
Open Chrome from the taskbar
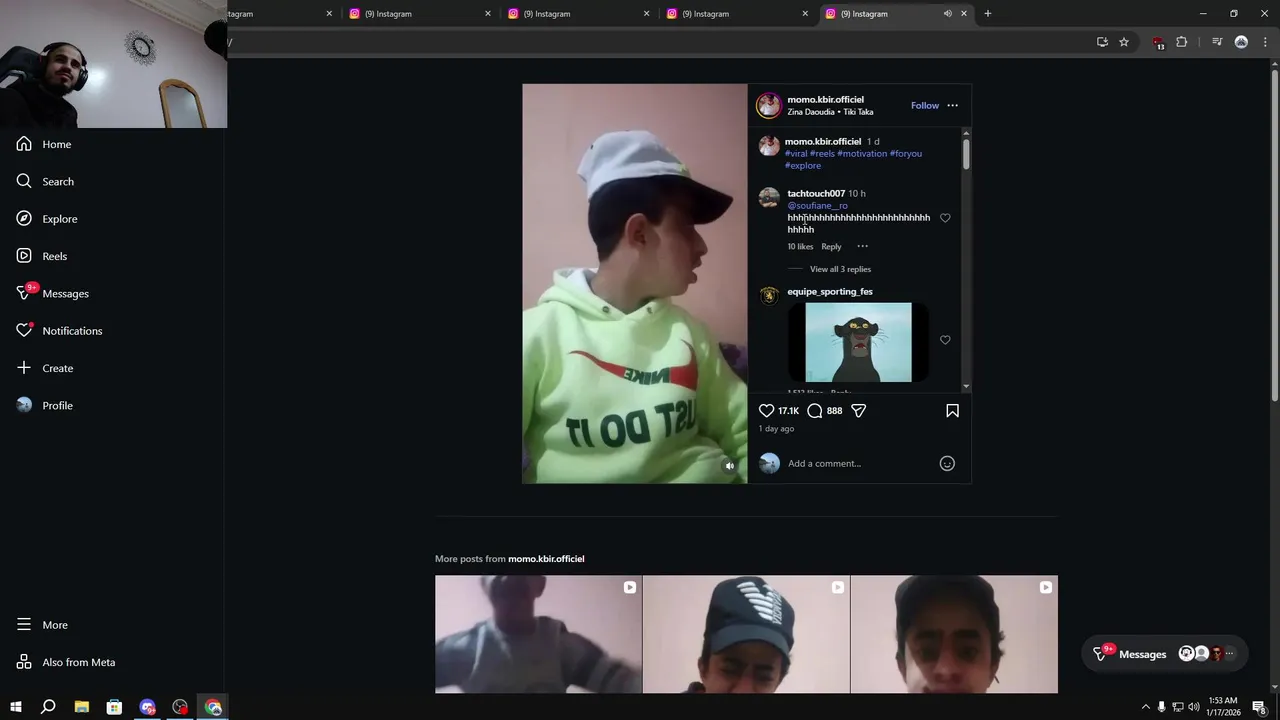pos(213,707)
